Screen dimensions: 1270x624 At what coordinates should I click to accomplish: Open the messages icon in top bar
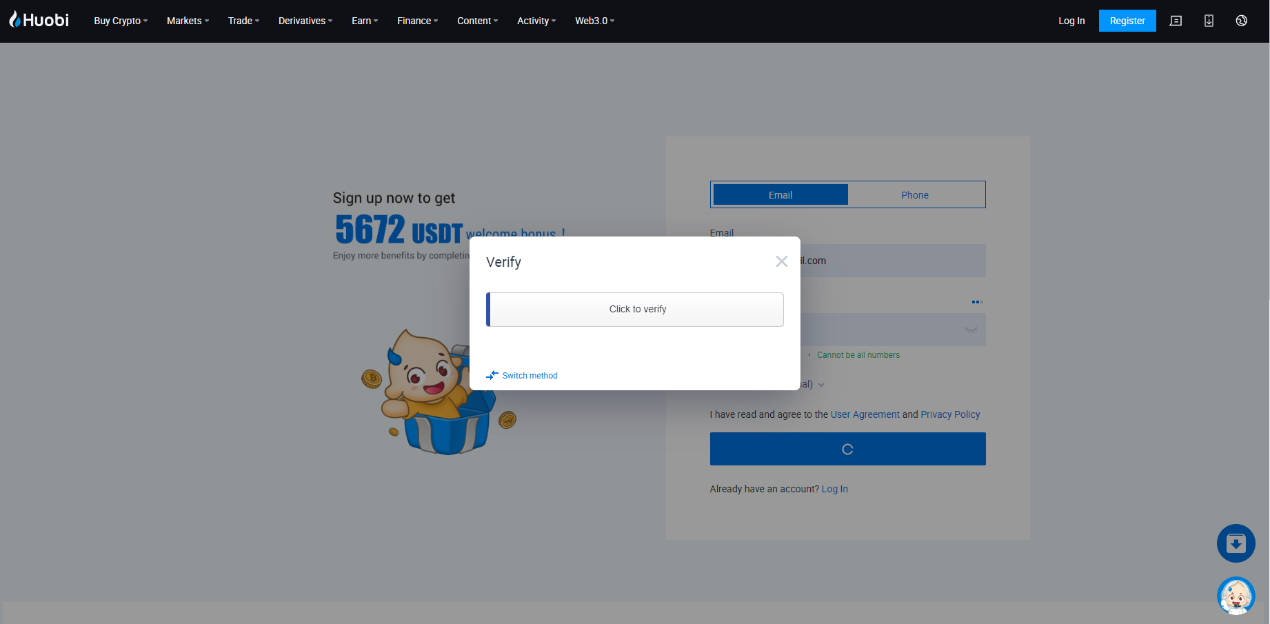point(1176,20)
